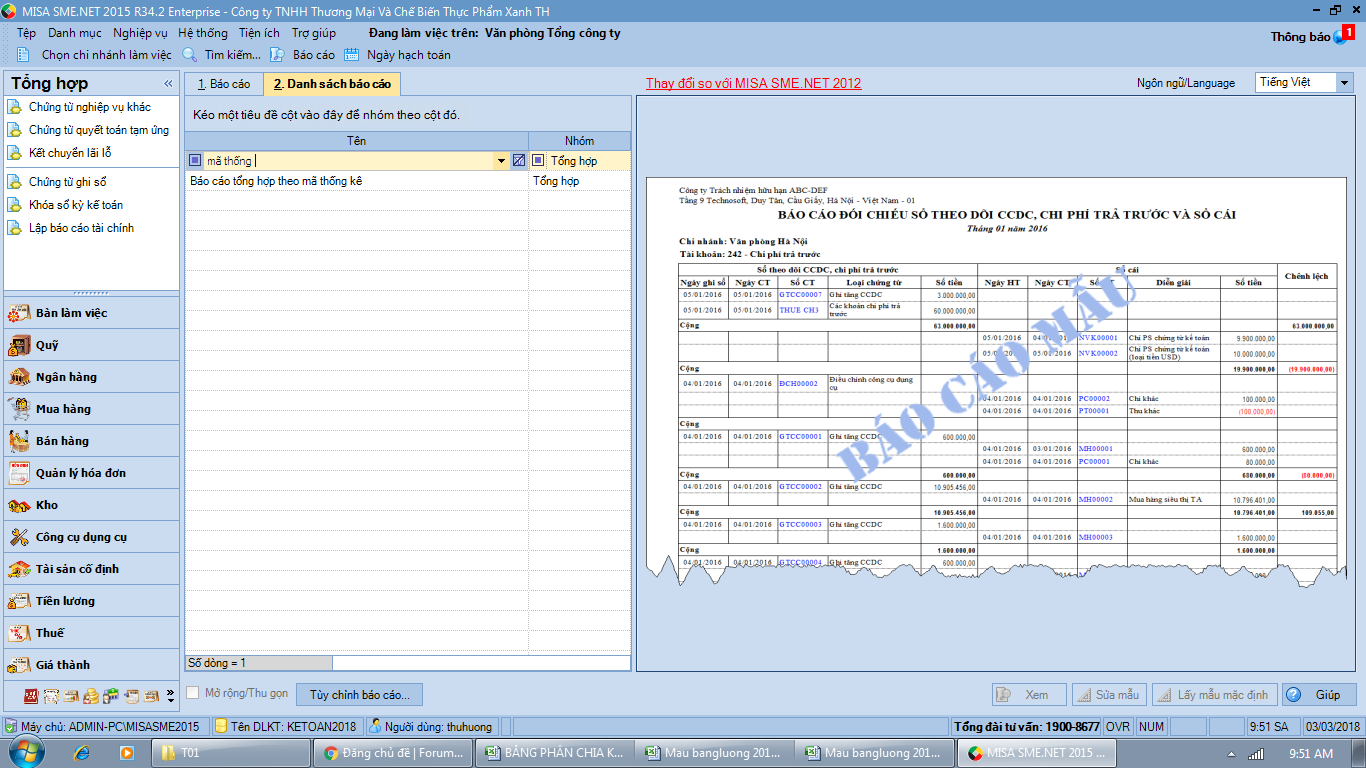Switch to BẢNG PHÂN CHIA Excel taskbar window
1366x768 pixels.
(555, 753)
